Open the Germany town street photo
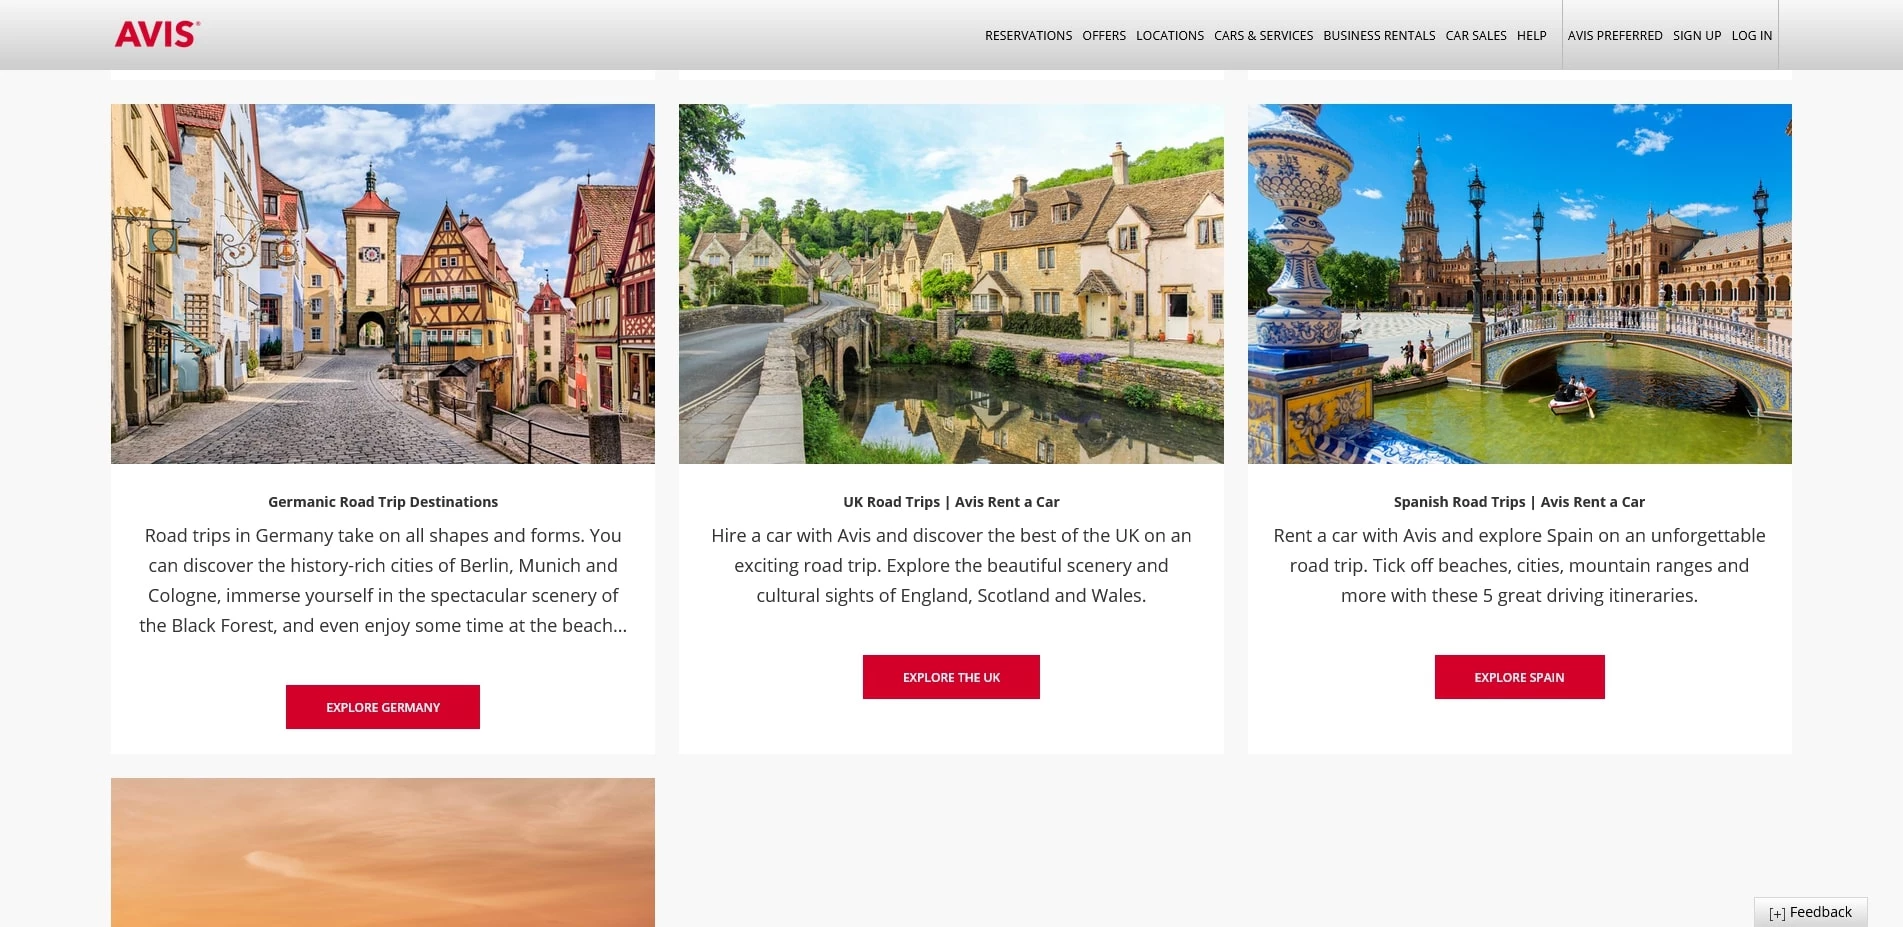Image resolution: width=1903 pixels, height=927 pixels. (x=383, y=284)
